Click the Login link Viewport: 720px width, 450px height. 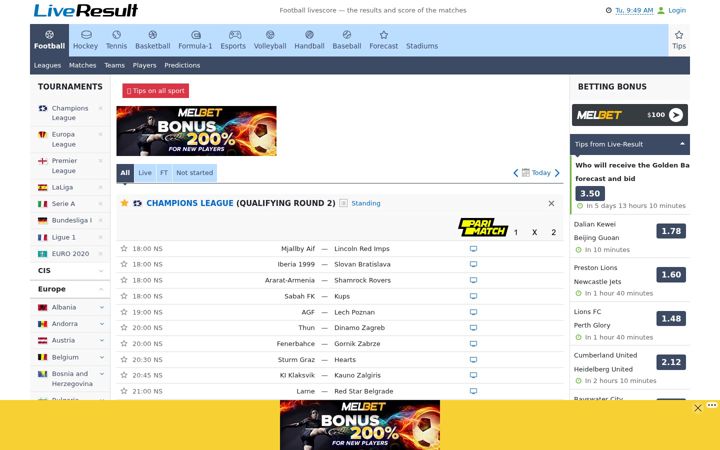click(x=677, y=10)
